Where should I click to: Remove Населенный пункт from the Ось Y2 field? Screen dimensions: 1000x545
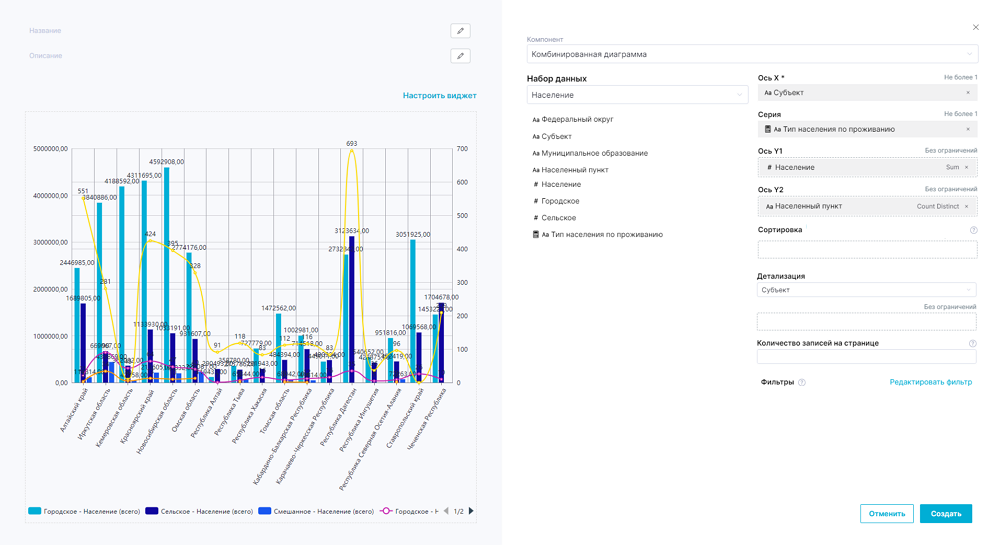tap(967, 207)
